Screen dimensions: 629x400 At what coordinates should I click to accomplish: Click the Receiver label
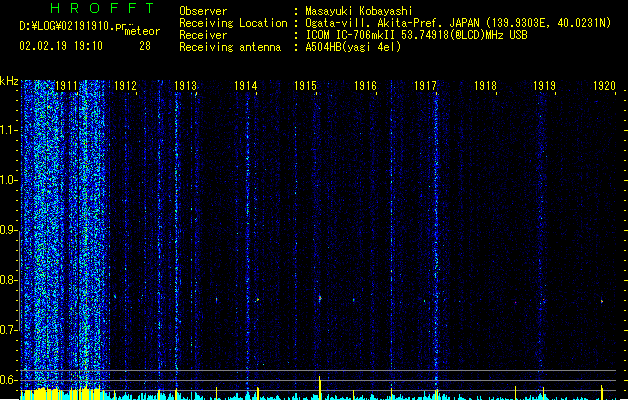click(203, 35)
